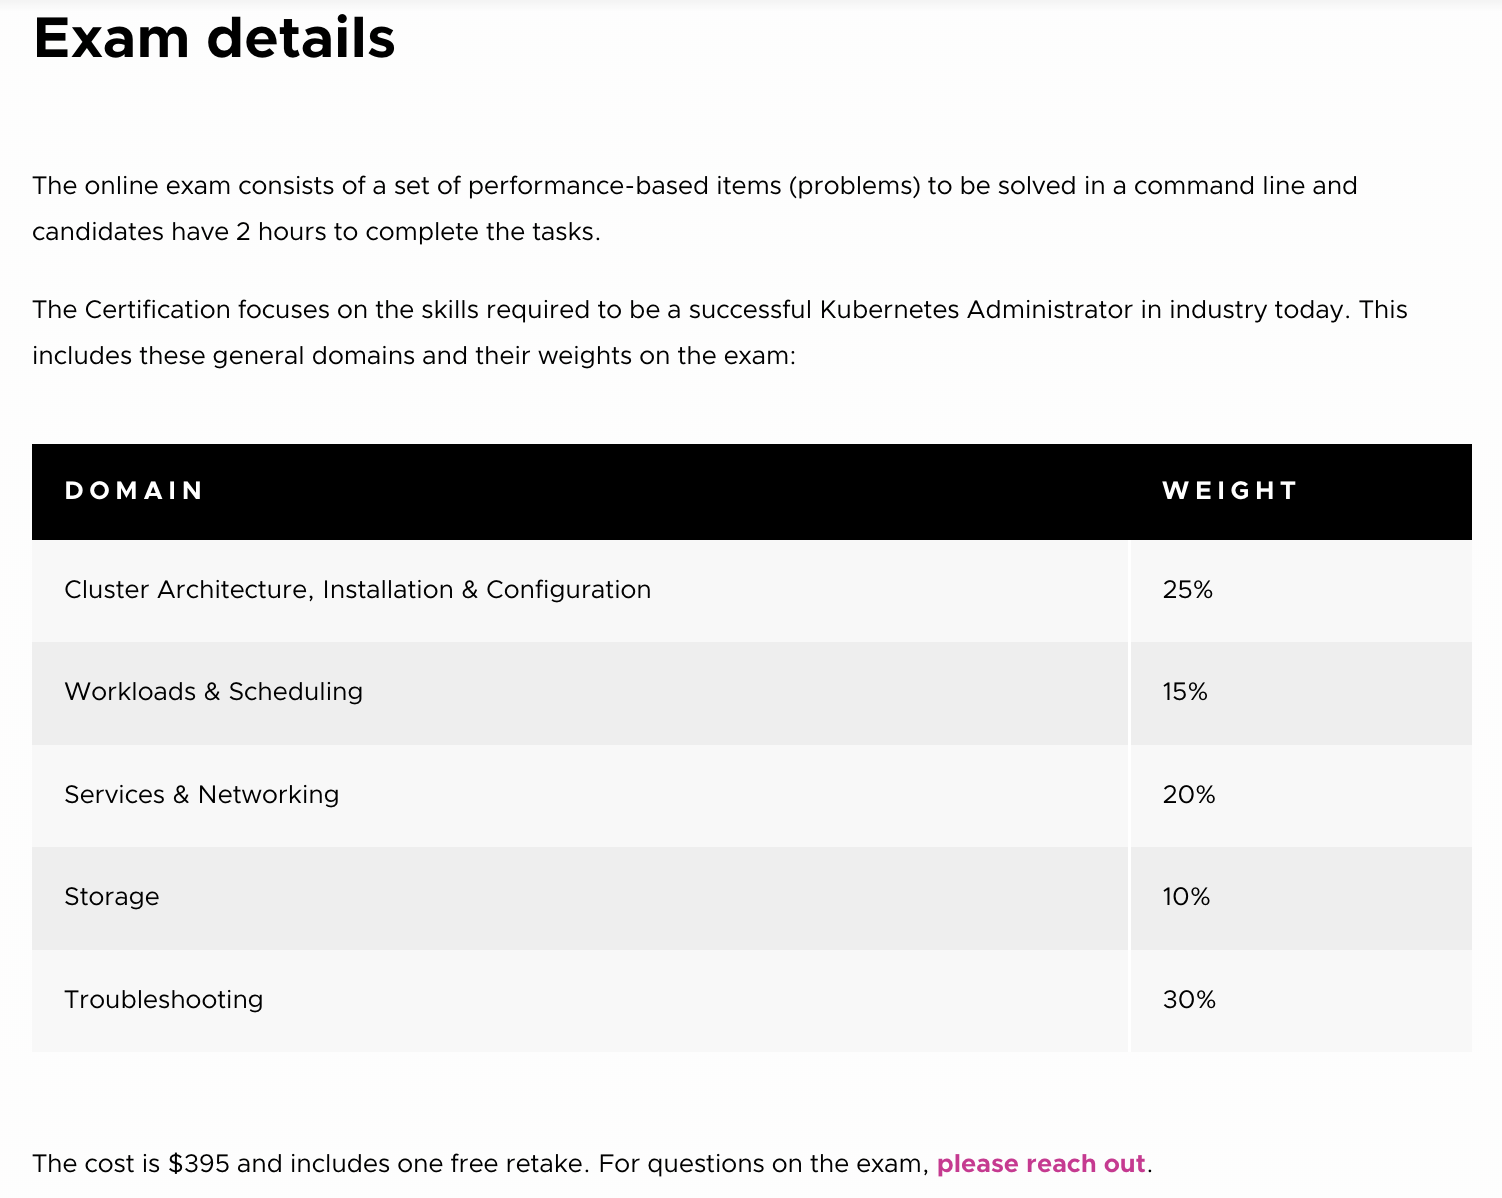This screenshot has height=1198, width=1502.
Task: Select the Exam details heading
Action: 214,39
